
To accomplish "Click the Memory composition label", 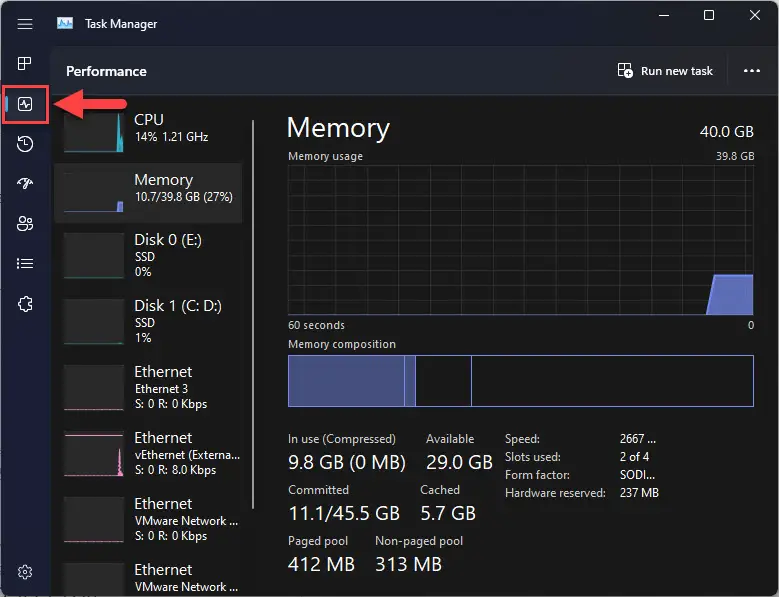I will (342, 344).
